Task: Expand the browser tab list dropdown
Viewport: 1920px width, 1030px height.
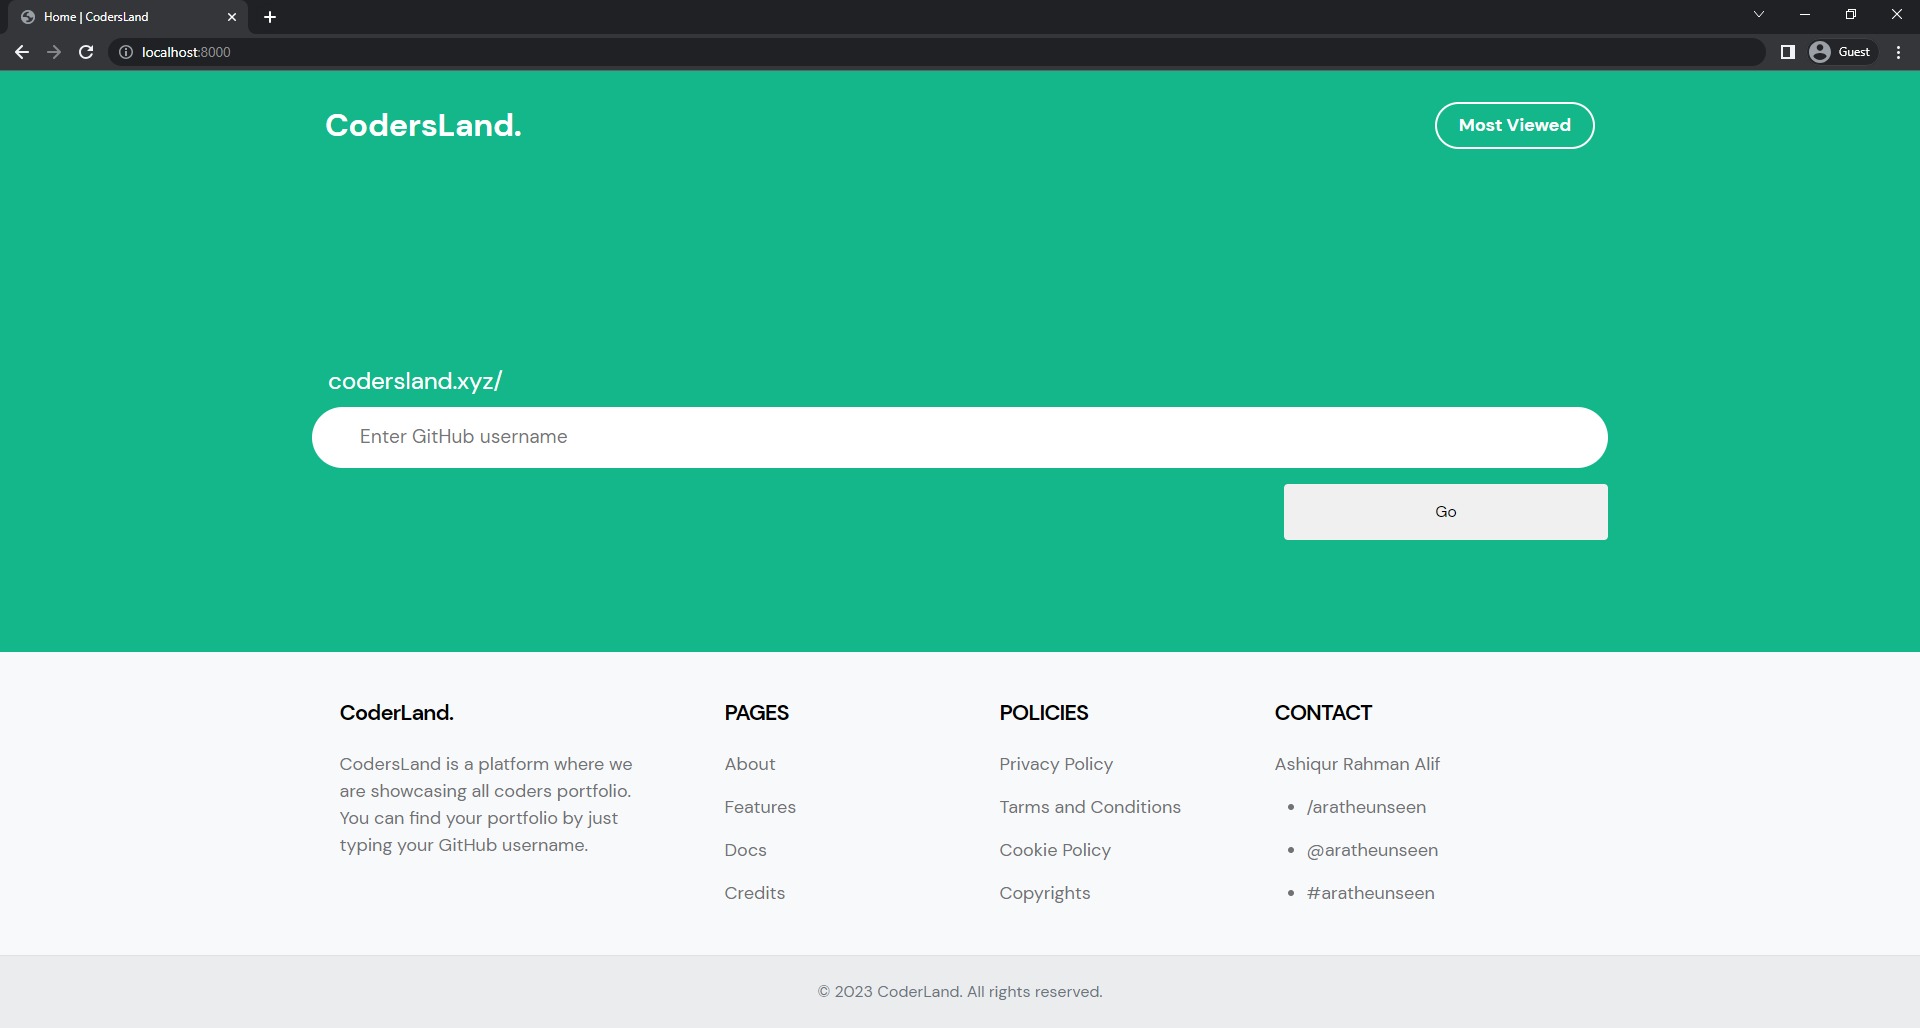Action: [x=1758, y=14]
